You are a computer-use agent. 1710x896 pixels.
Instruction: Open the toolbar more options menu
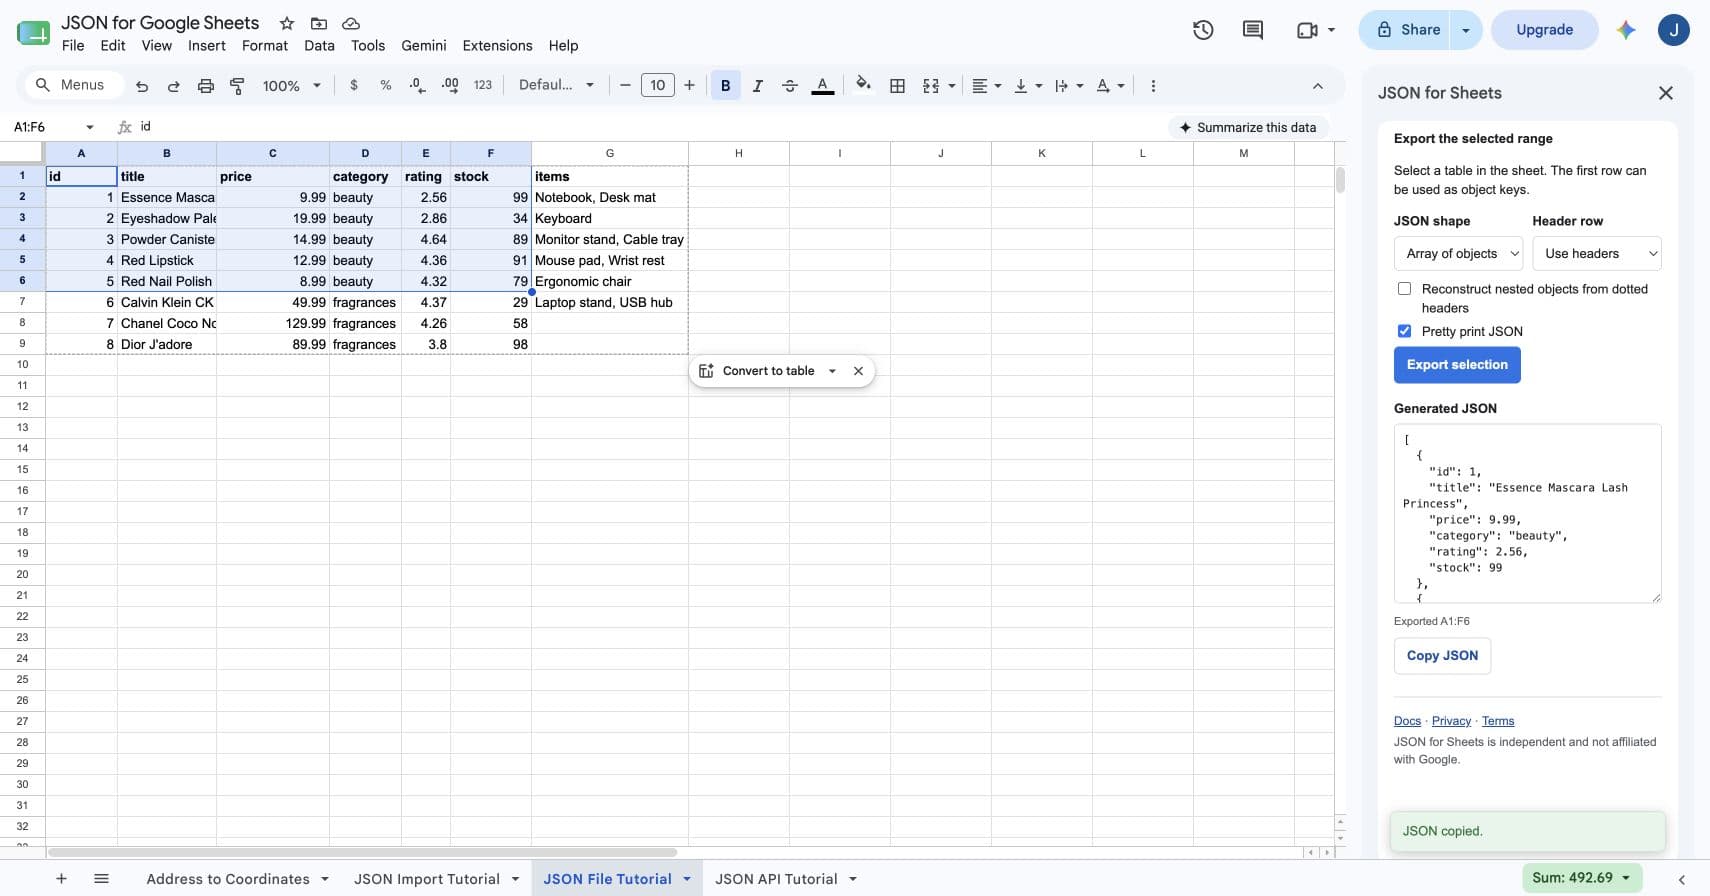pyautogui.click(x=1153, y=86)
